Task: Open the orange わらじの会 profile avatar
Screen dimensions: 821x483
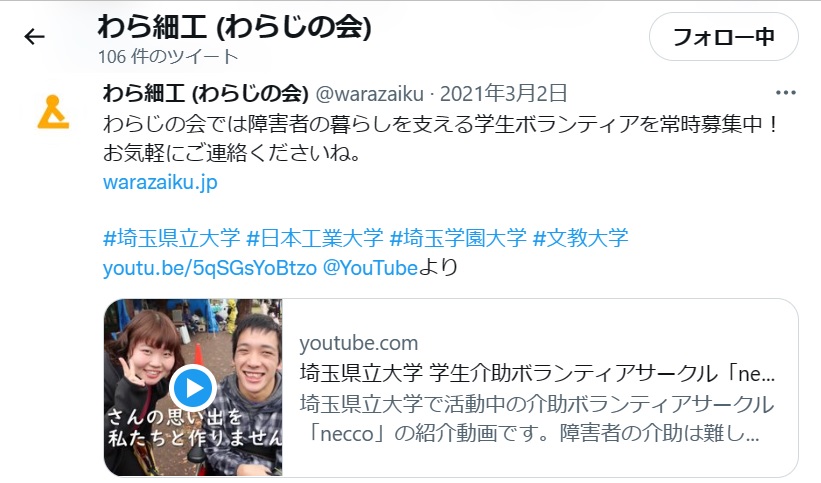Action: tap(53, 112)
